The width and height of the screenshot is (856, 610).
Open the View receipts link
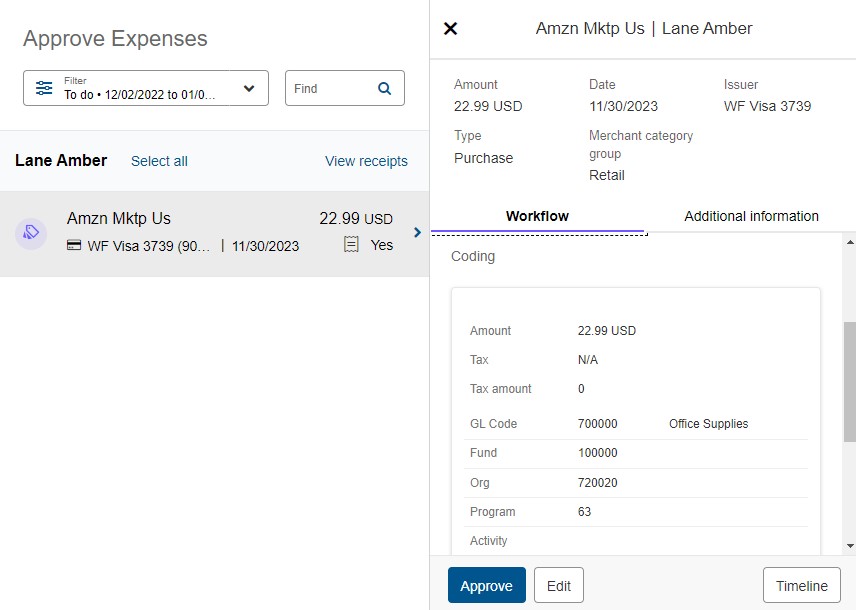click(x=366, y=161)
